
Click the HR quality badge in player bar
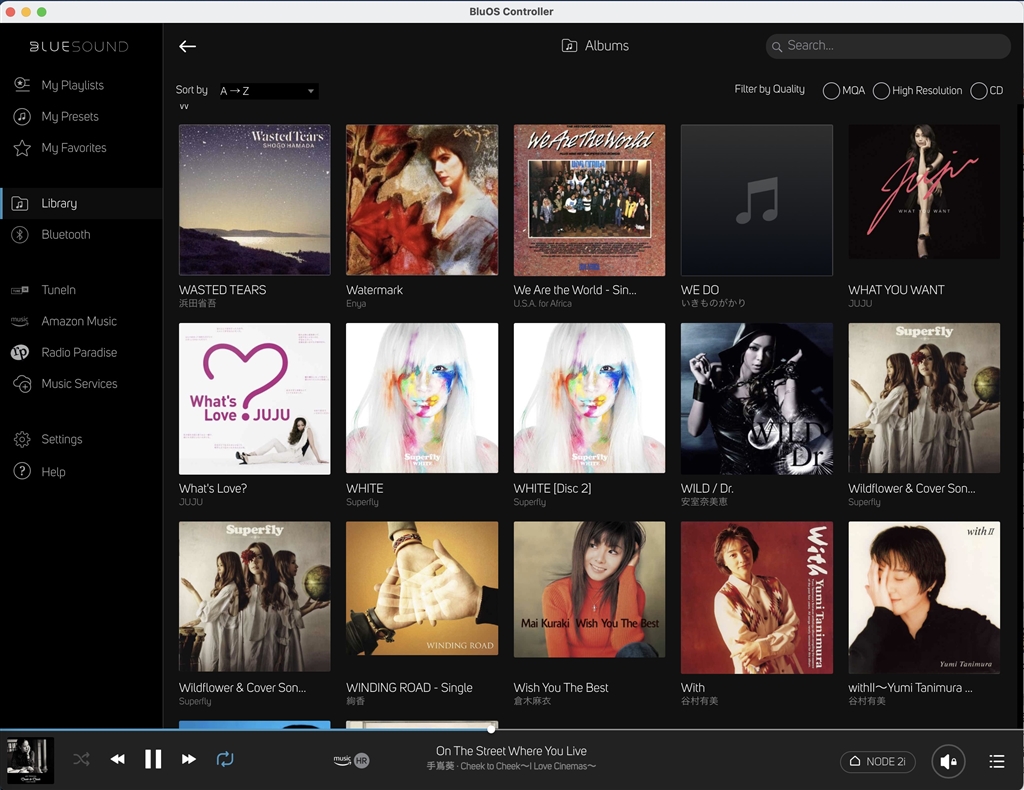pyautogui.click(x=362, y=761)
